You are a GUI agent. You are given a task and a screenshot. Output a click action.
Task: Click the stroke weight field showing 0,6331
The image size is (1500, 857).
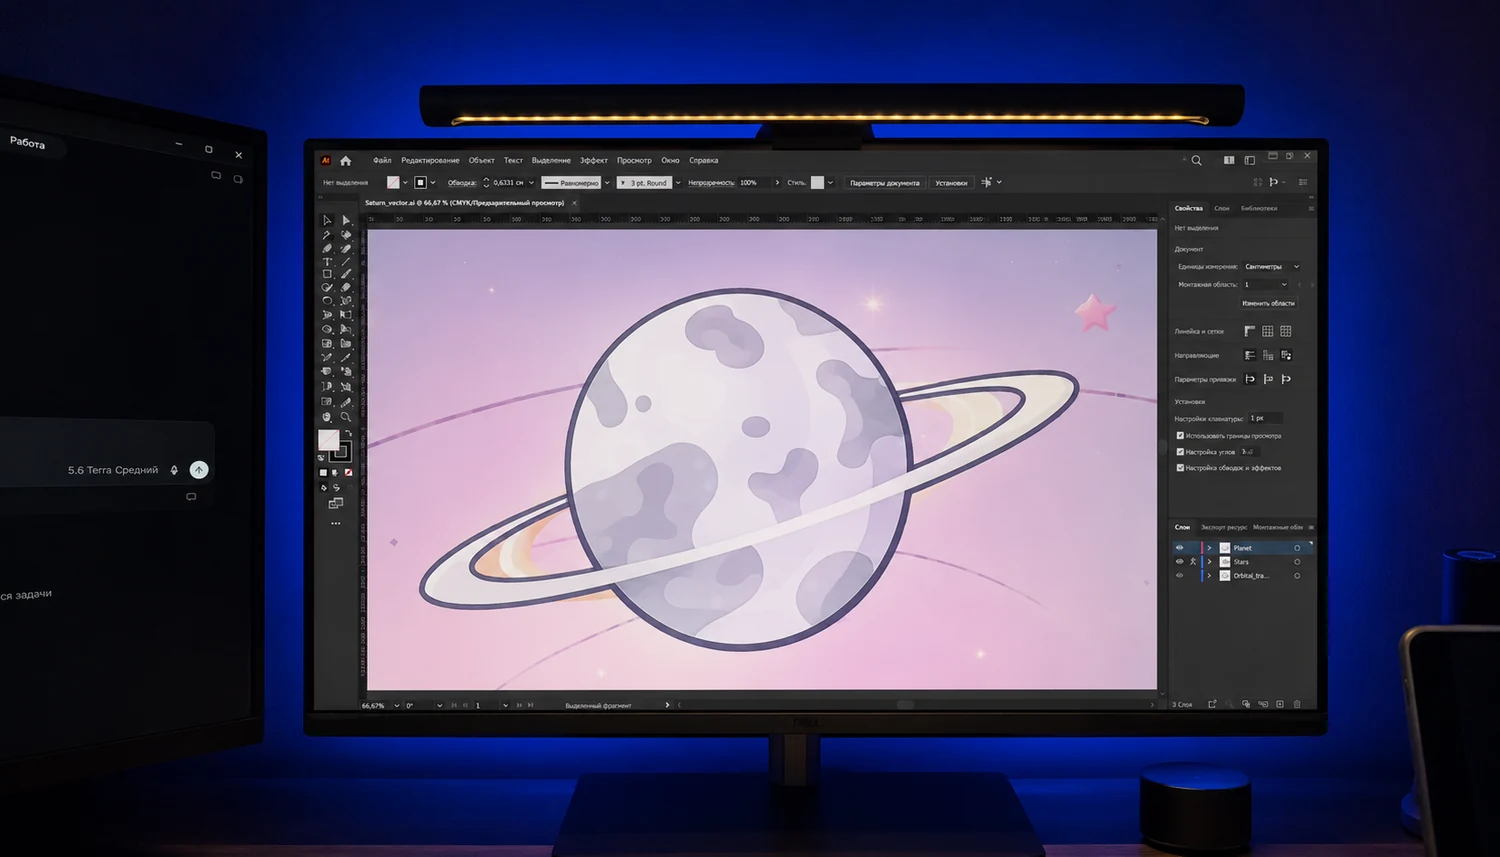[x=509, y=183]
